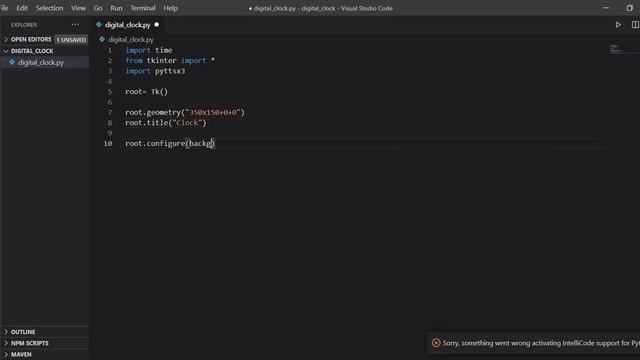The width and height of the screenshot is (640, 360).
Task: Open the Edit menu
Action: point(22,8)
